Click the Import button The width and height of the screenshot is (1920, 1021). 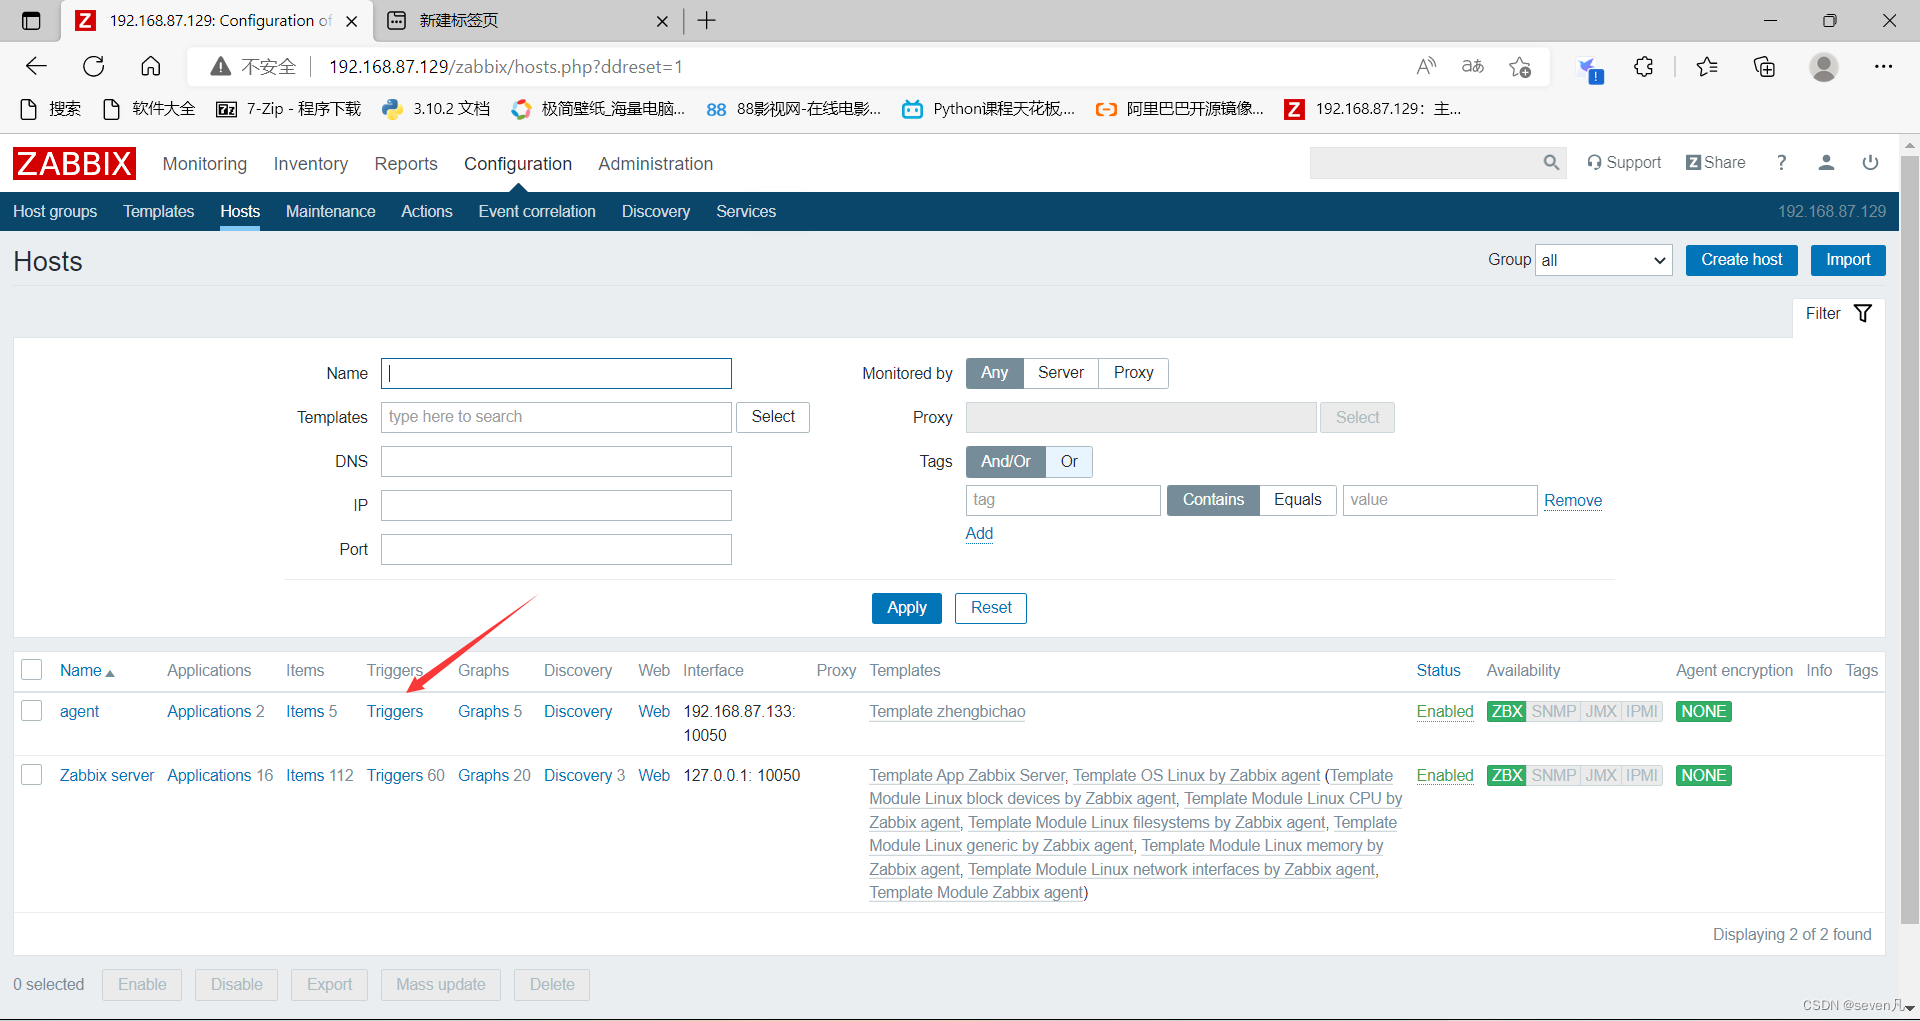1848,260
